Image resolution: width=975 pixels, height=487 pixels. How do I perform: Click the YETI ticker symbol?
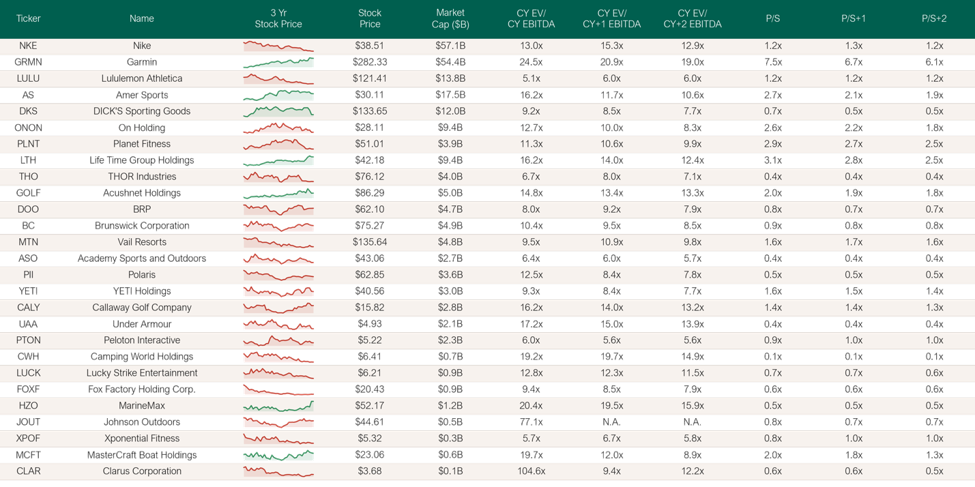point(28,291)
